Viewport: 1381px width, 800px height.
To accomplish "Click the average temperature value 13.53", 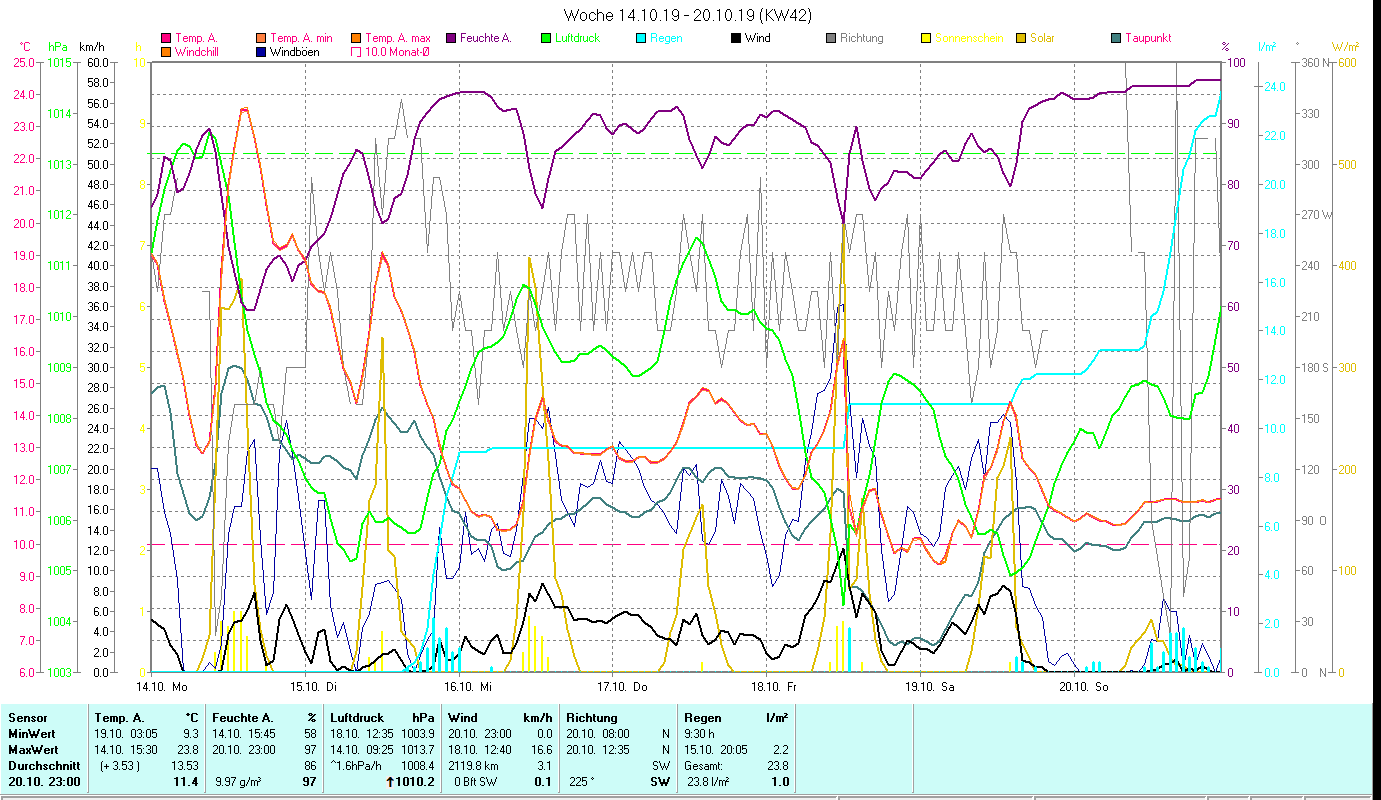I will (x=183, y=765).
